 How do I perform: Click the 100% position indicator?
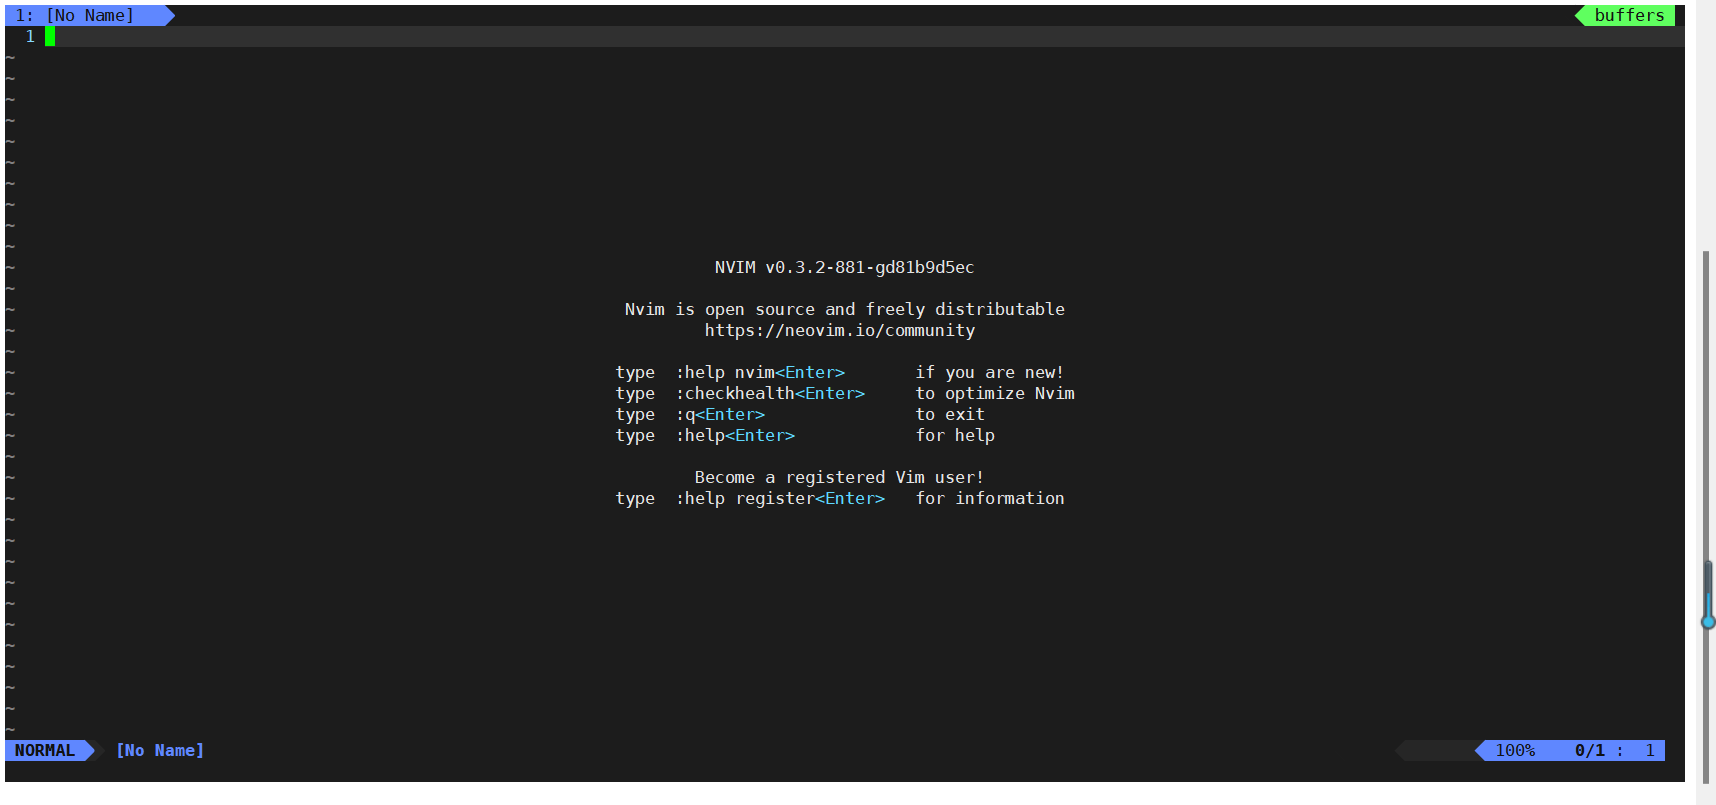coord(1515,750)
